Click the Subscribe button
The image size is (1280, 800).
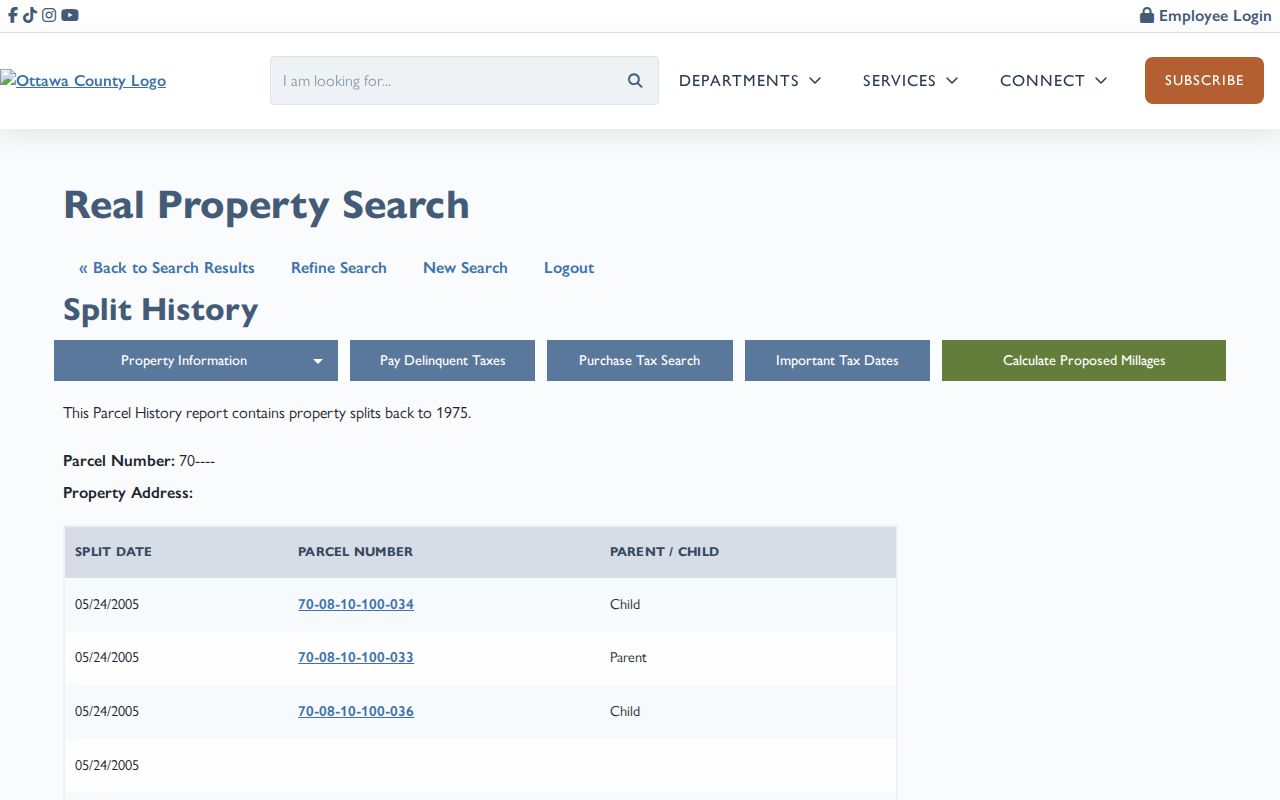click(x=1204, y=81)
